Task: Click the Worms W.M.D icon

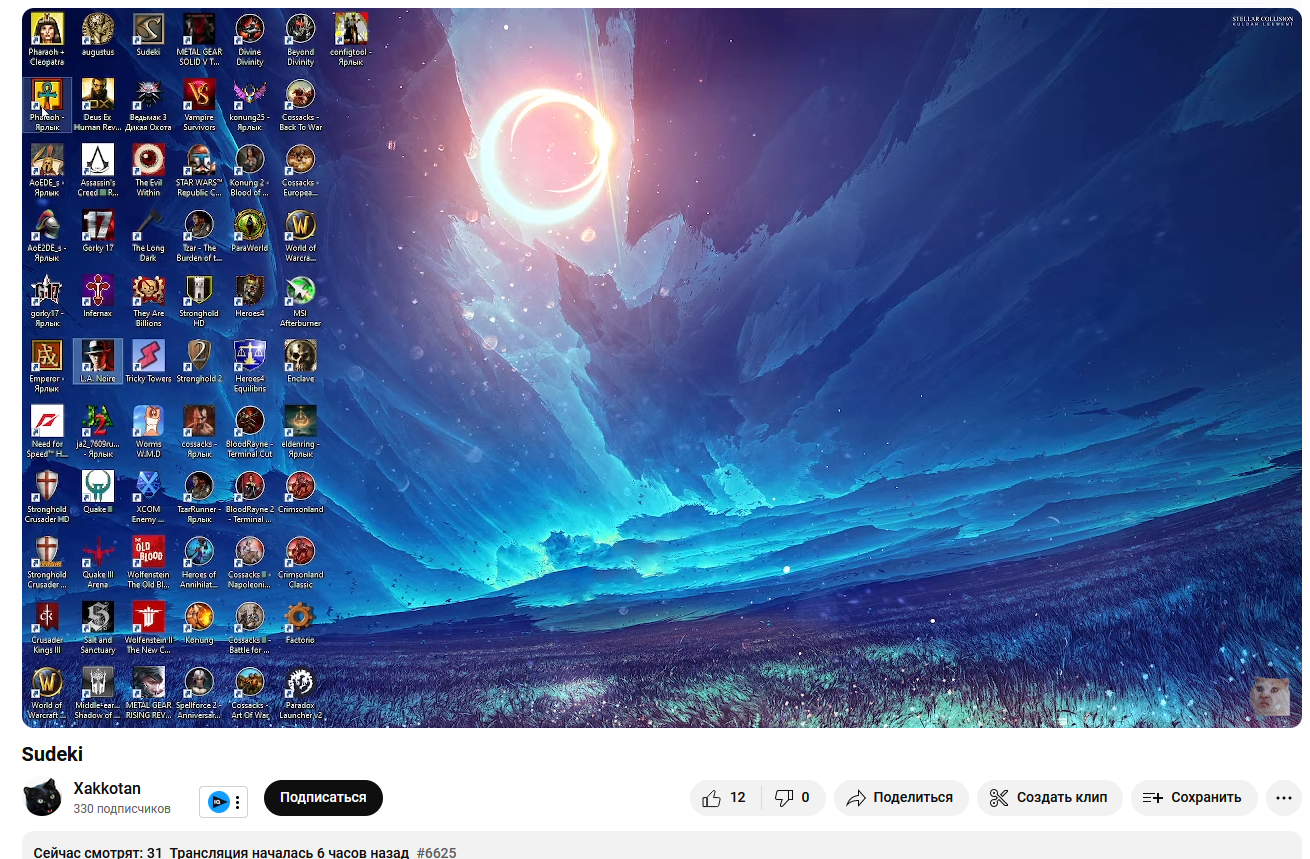Action: [x=148, y=431]
